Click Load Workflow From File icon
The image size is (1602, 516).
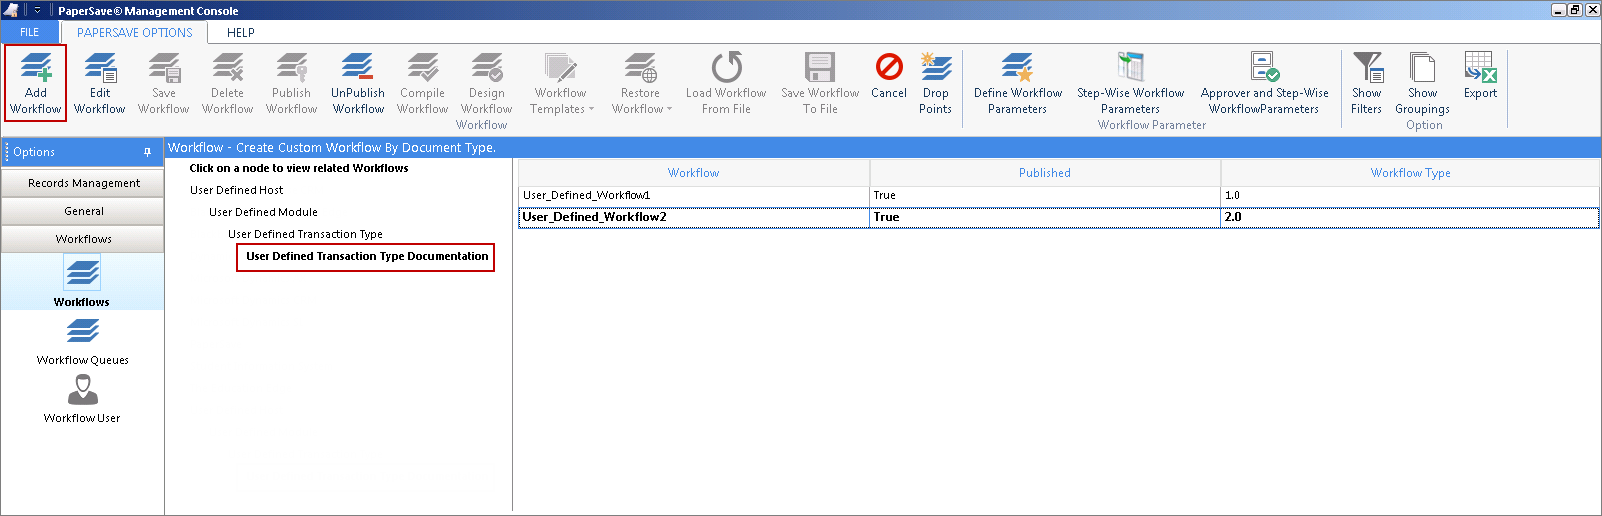(x=726, y=83)
